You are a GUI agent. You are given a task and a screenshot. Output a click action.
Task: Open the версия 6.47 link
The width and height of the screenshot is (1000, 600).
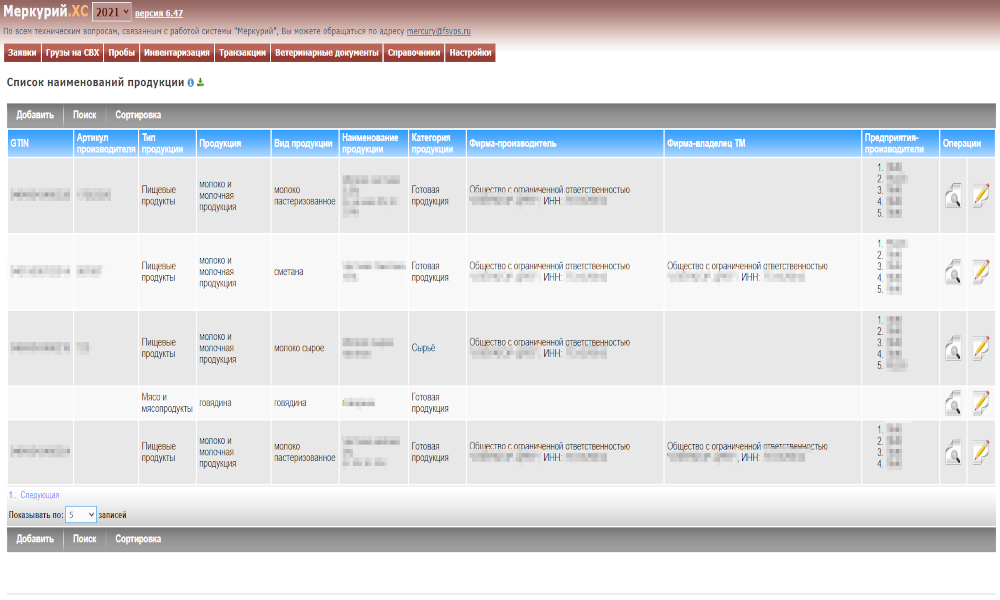(x=159, y=13)
